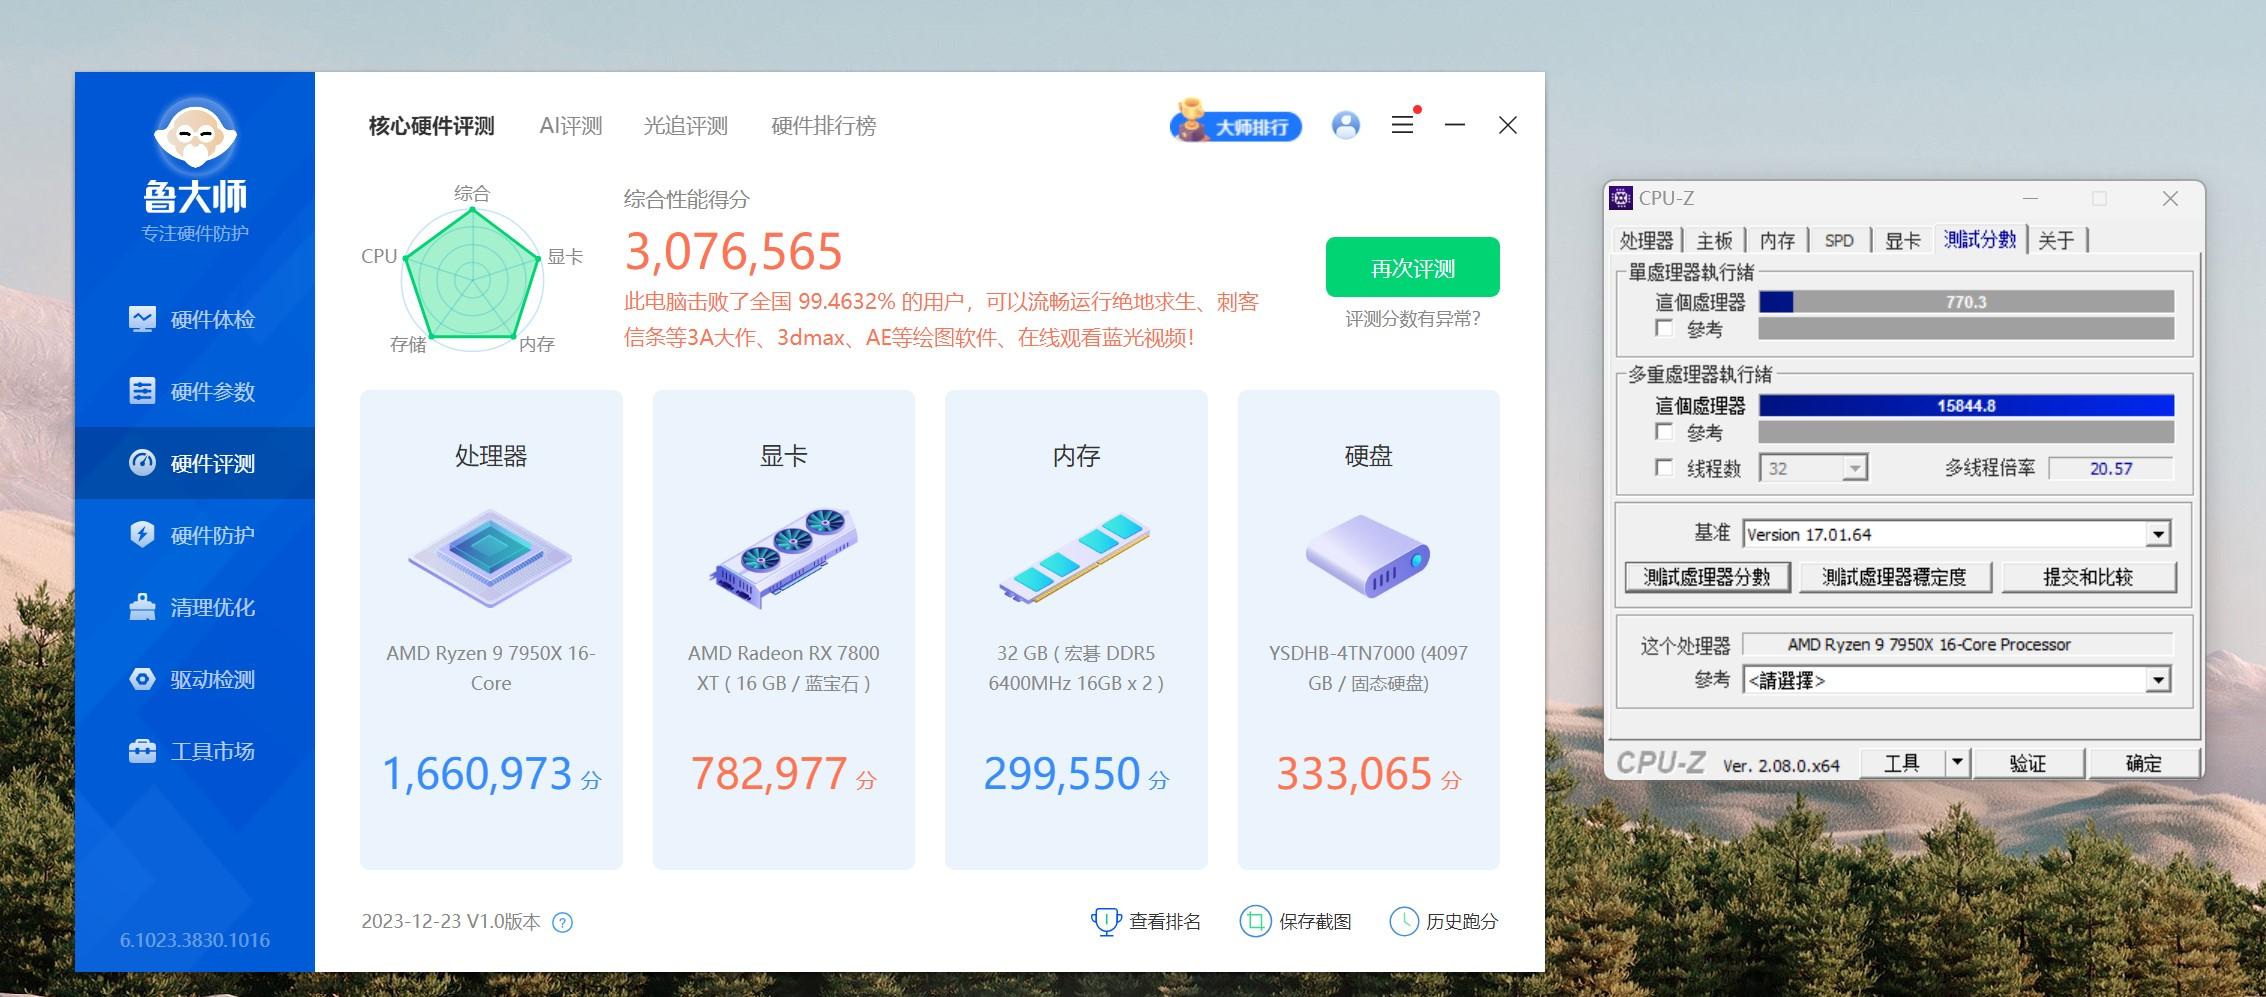Click 測試處理器穩定度 button
This screenshot has height=997, width=2266.
pos(1894,577)
